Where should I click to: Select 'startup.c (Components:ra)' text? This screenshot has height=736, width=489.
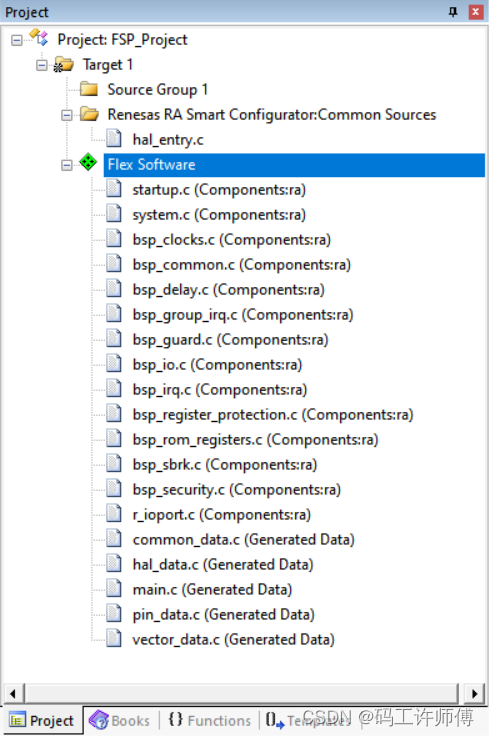coord(219,190)
